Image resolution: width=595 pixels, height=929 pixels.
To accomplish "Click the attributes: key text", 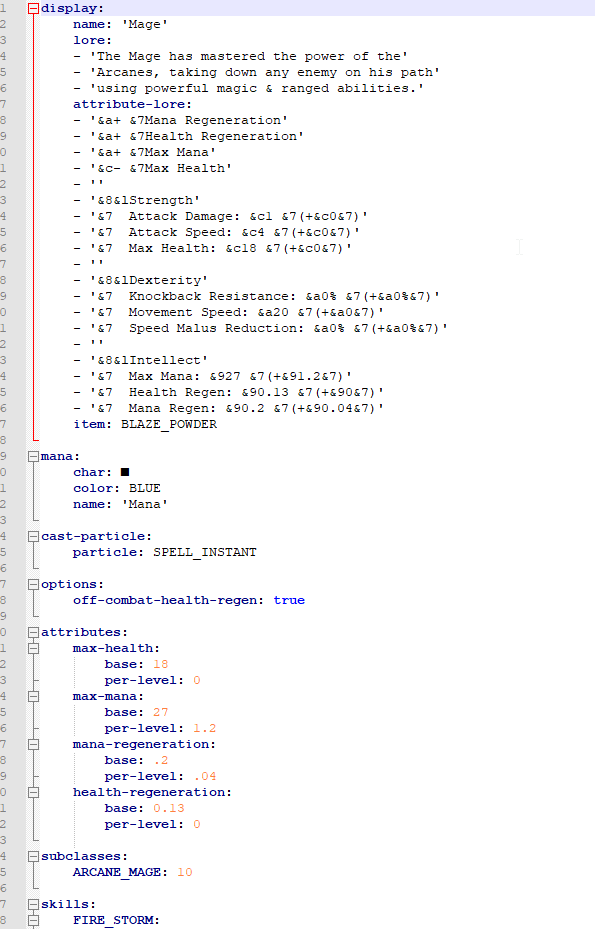I will [84, 632].
